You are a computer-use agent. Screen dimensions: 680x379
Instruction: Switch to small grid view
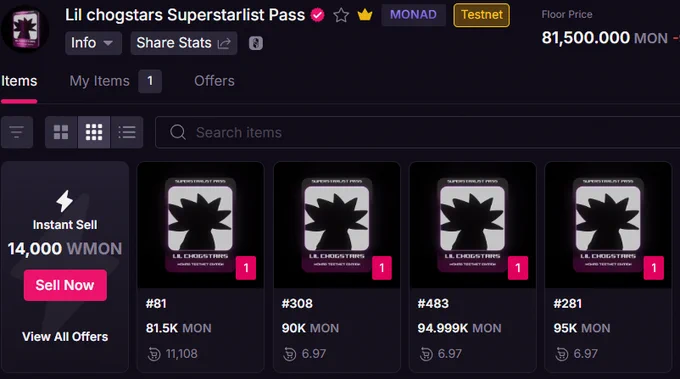pos(94,132)
